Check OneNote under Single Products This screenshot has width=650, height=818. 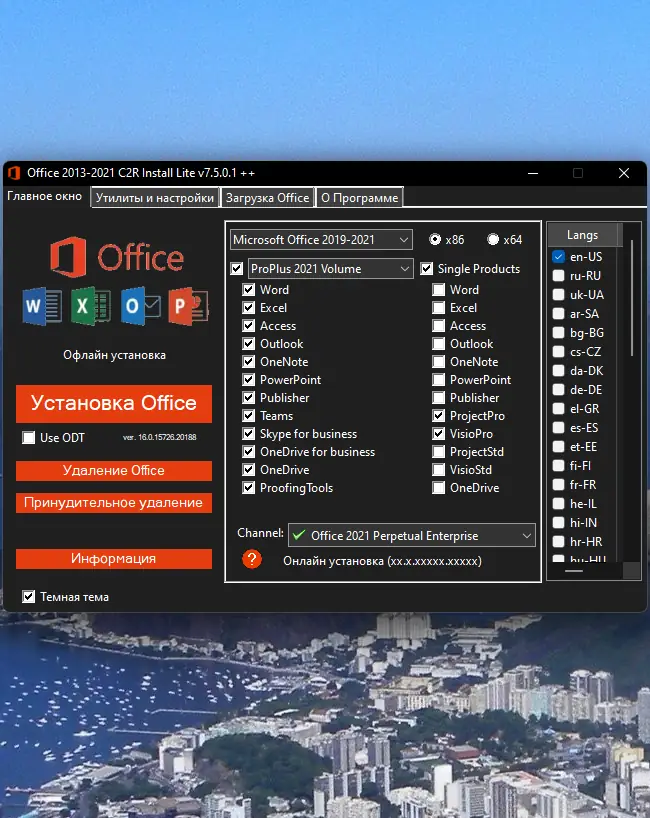click(439, 362)
